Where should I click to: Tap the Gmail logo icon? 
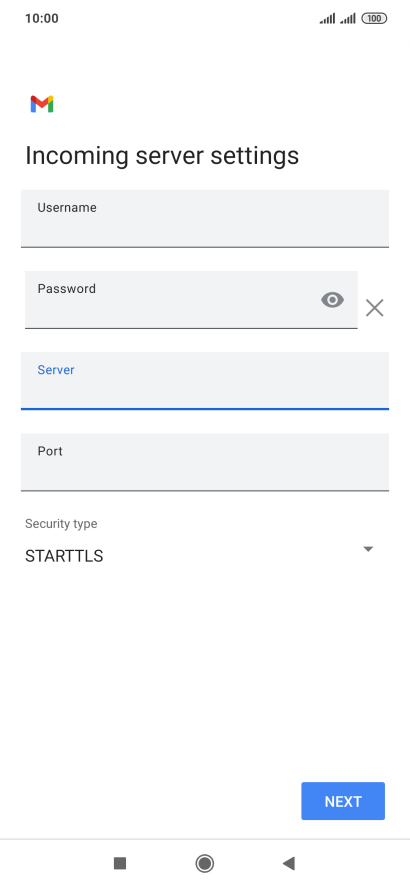click(x=42, y=104)
